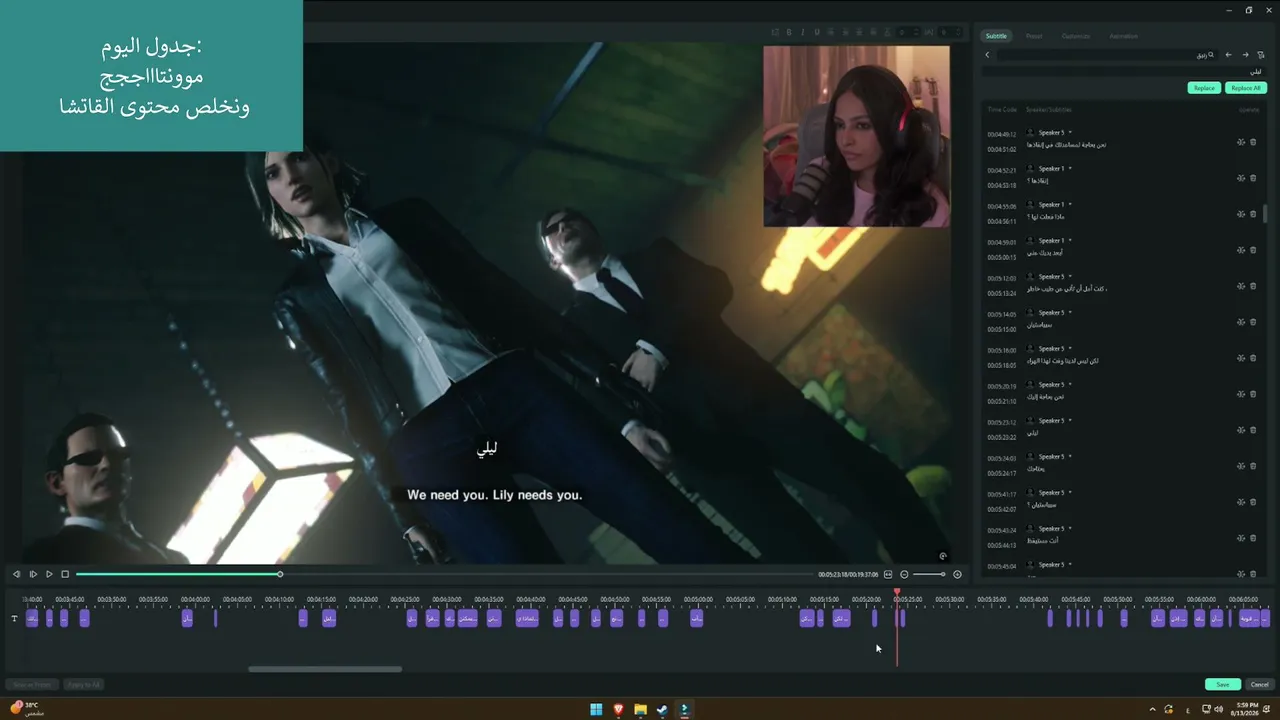Screen dimensions: 1280x720
Task: Save the subtitle edits
Action: [x=1223, y=685]
